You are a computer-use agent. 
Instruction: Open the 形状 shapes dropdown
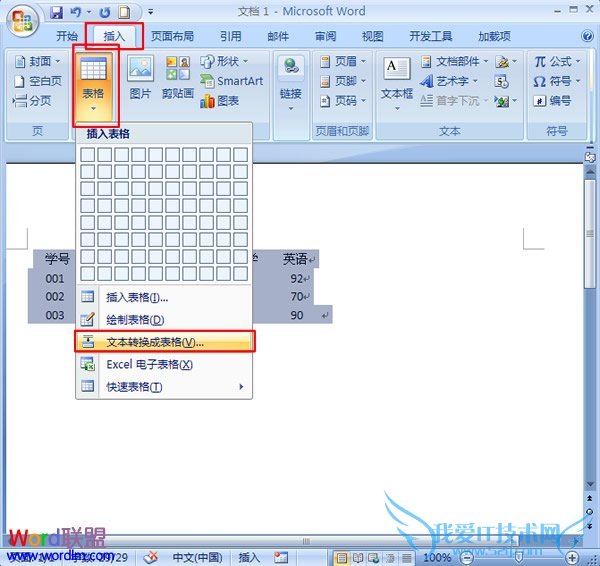[x=224, y=61]
